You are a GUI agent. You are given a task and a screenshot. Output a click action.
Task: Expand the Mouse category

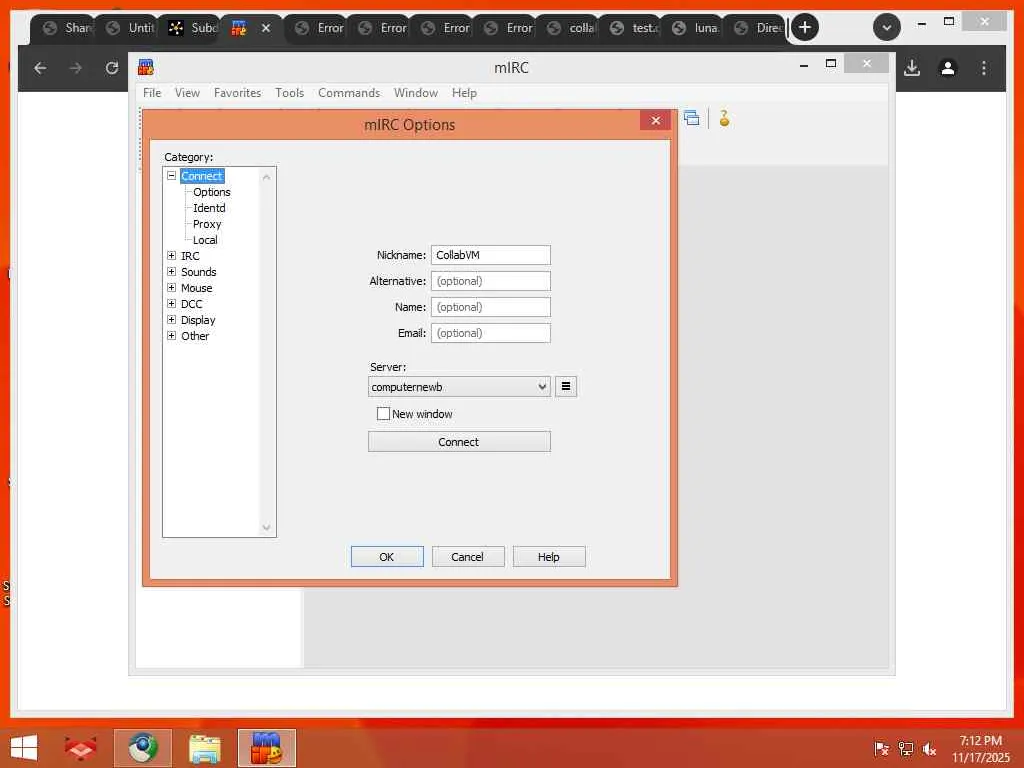(171, 287)
